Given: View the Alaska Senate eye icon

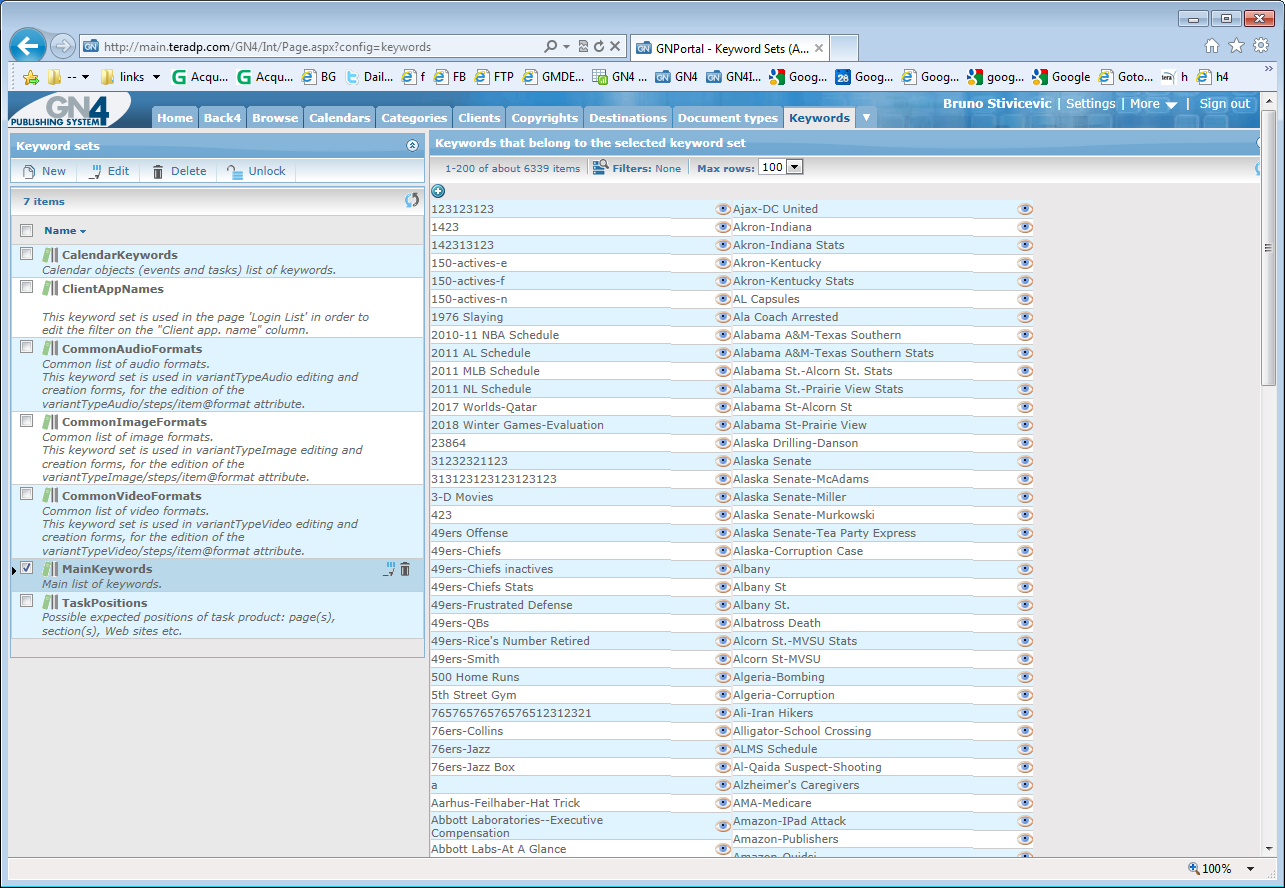Looking at the screenshot, I should [1025, 461].
